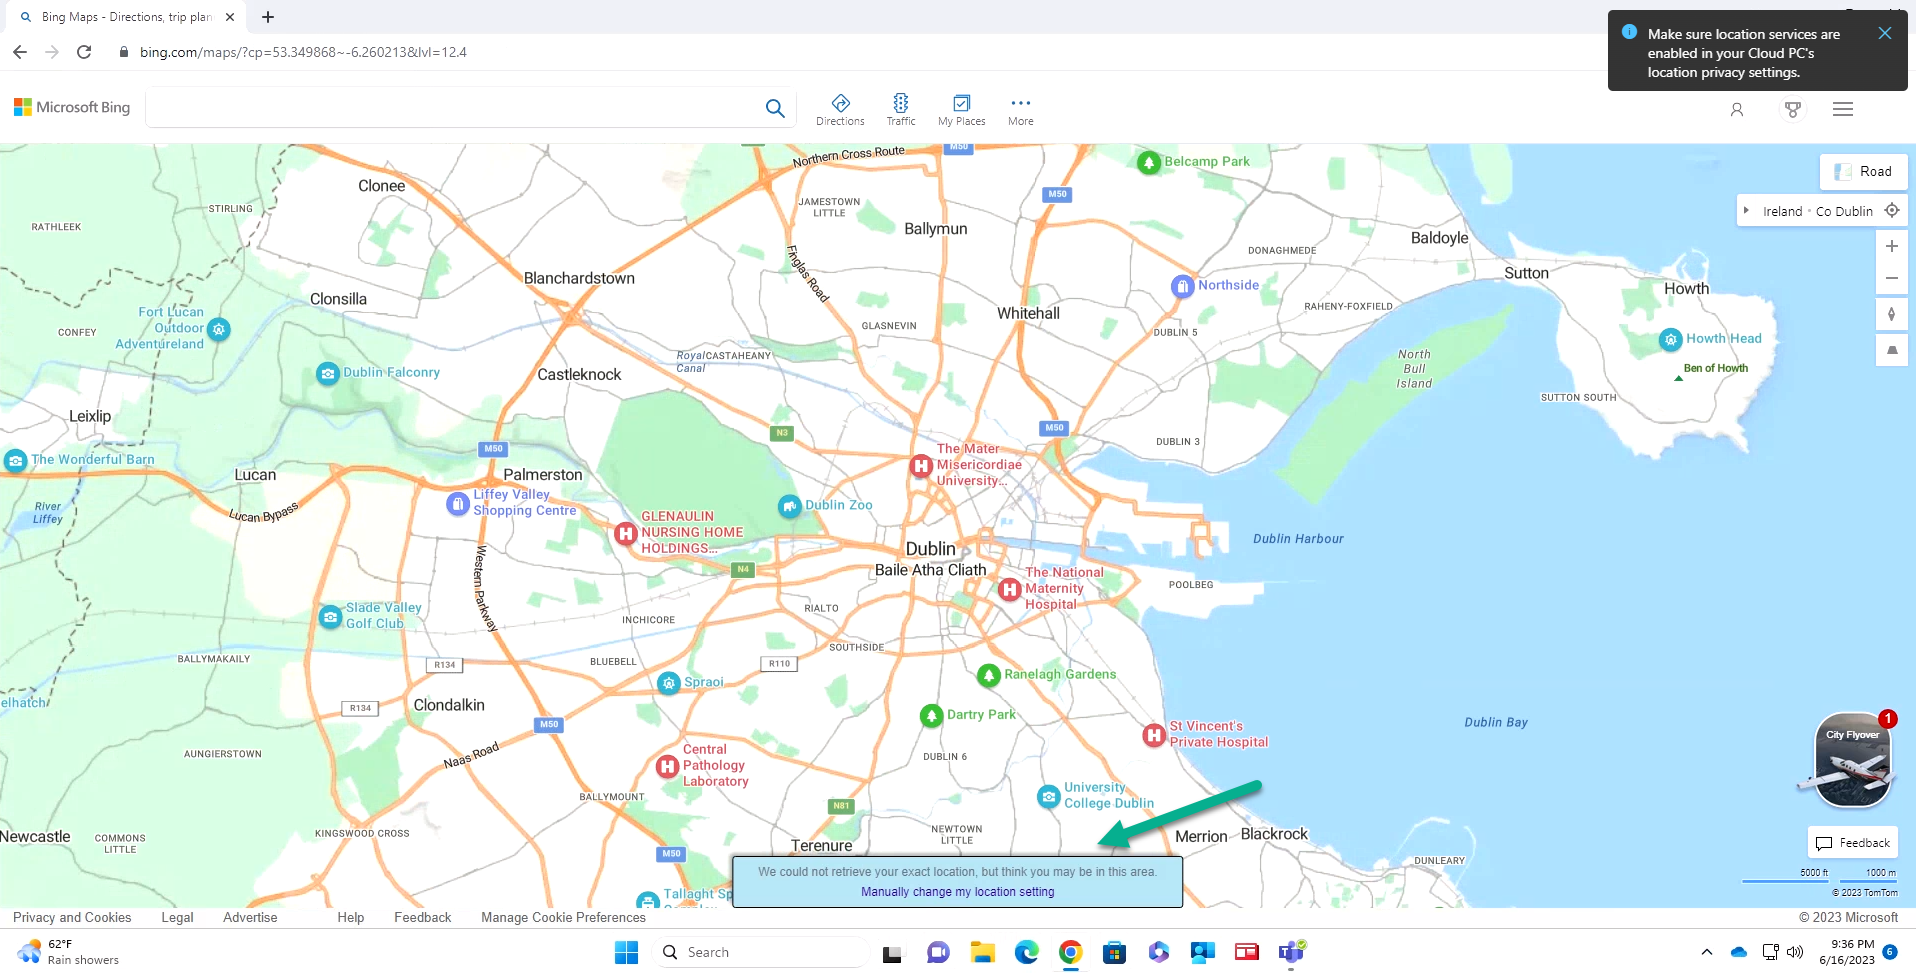
Task: Reload the page in the browser
Action: pos(84,52)
